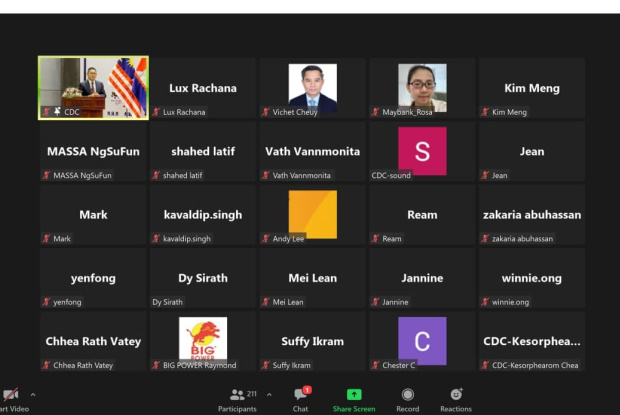The width and height of the screenshot is (620, 415).
Task: Expand the Participants options caret arrow
Action: 269,394
